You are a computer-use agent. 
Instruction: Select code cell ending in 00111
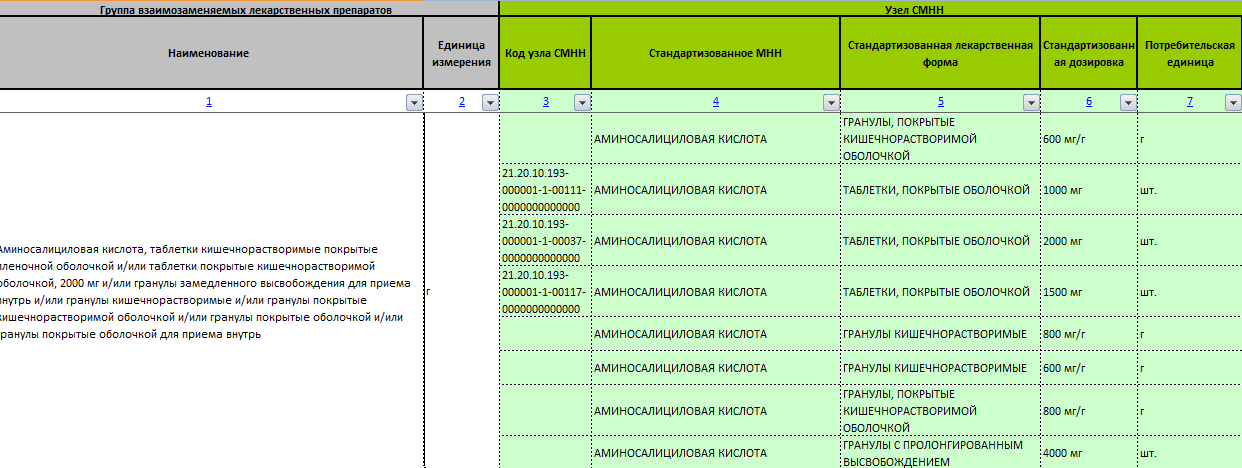[544, 190]
